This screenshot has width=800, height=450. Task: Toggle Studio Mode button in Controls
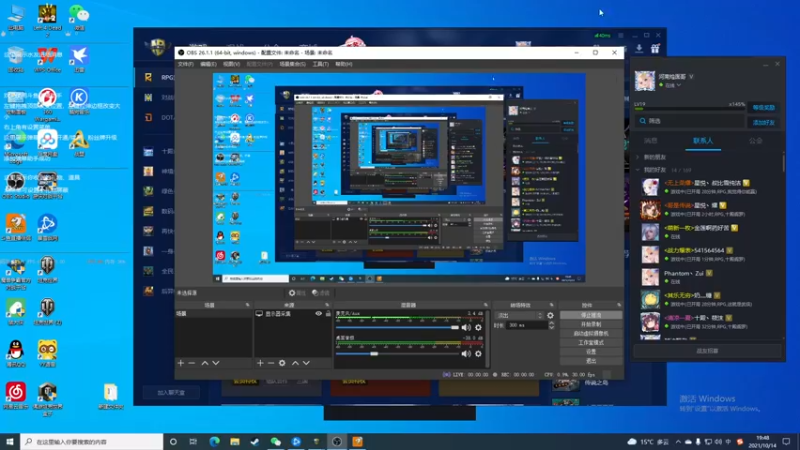pos(591,342)
